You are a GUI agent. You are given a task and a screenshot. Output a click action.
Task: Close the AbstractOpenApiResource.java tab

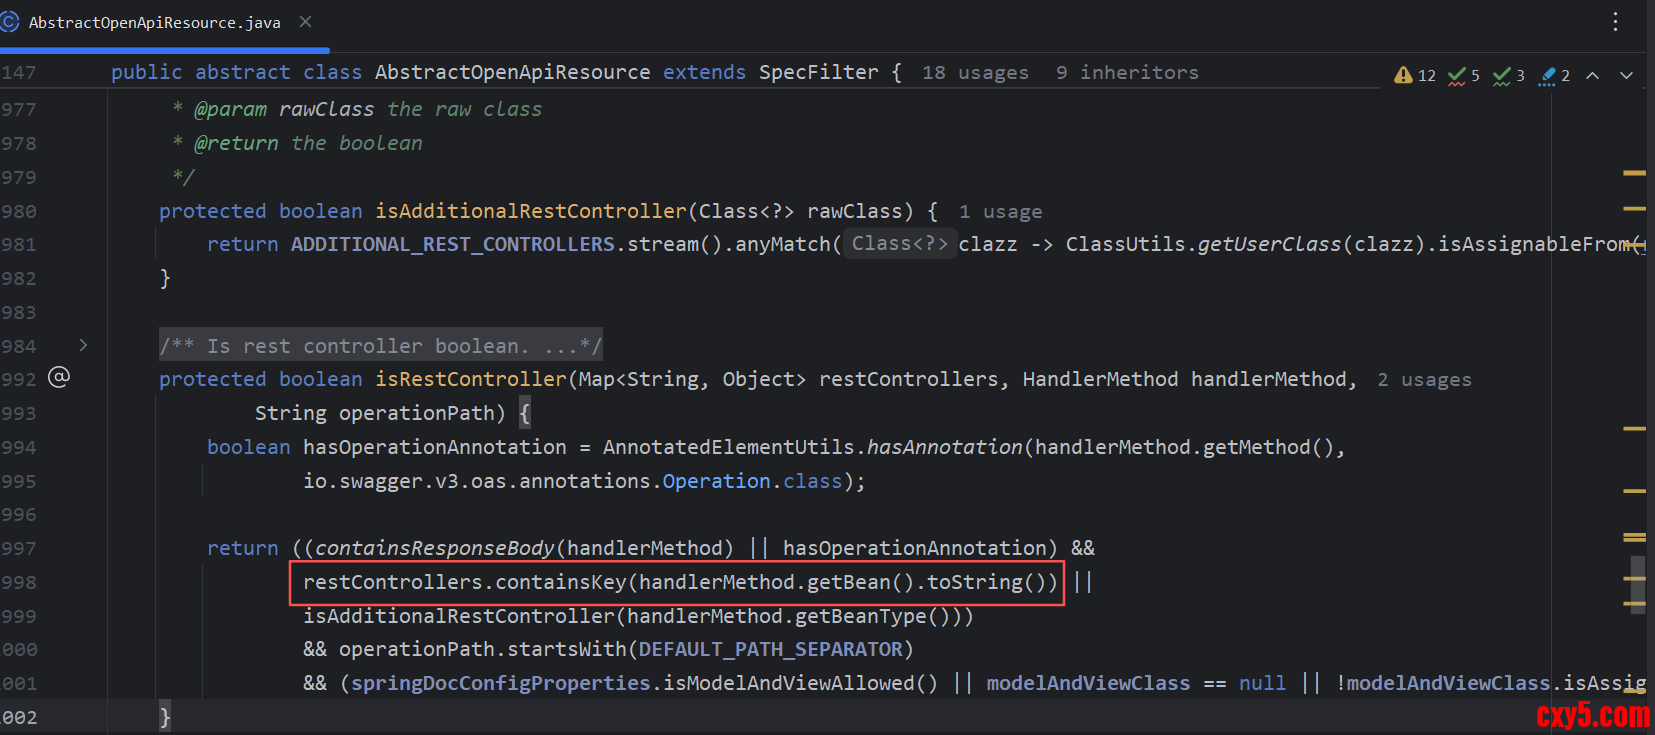pos(306,21)
